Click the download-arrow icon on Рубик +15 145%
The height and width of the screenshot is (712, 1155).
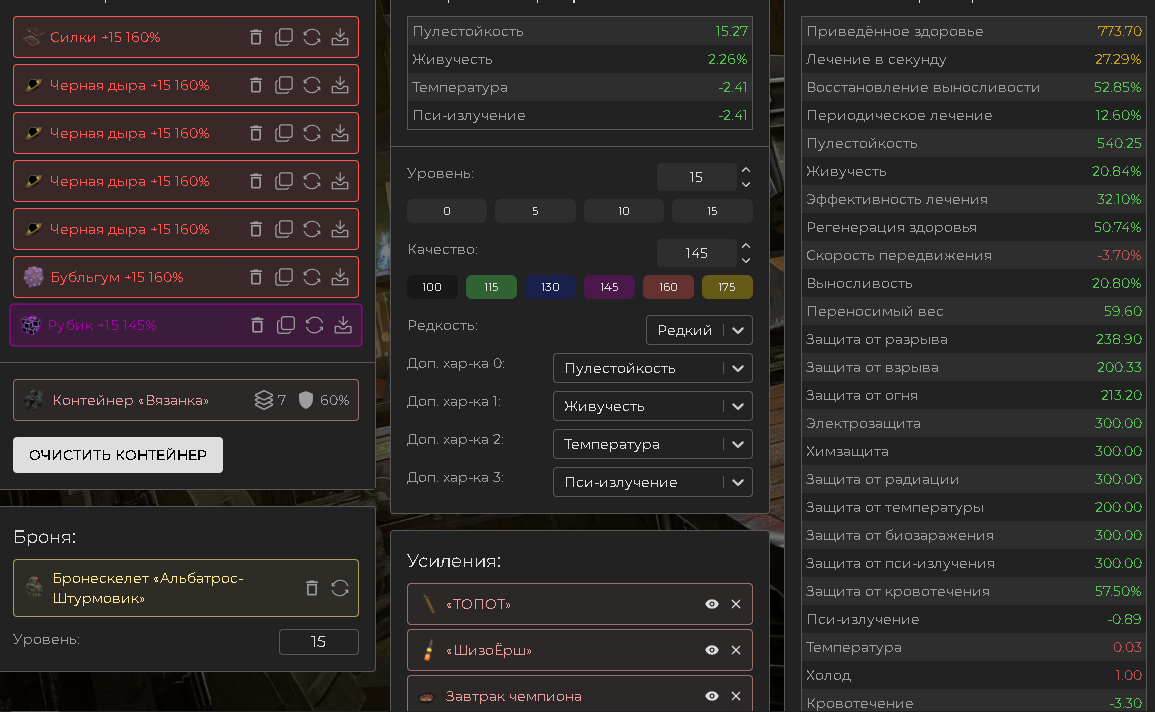(342, 325)
